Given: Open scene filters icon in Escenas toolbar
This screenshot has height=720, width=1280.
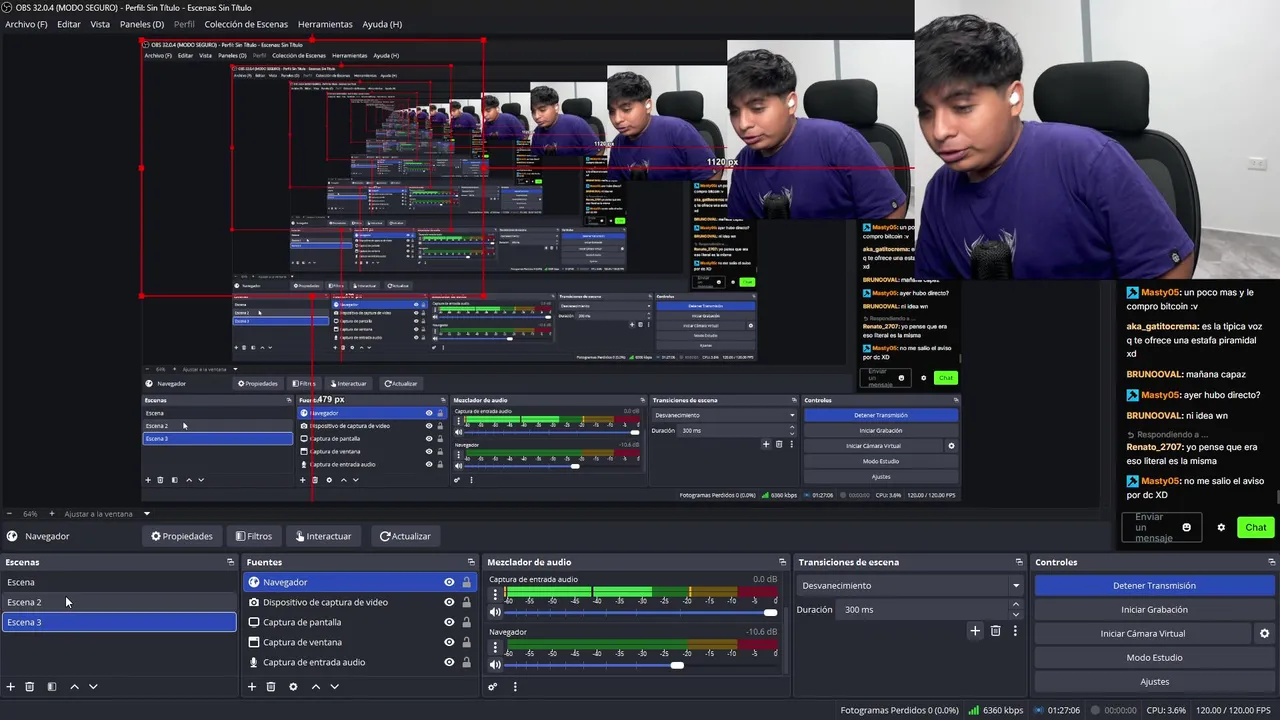Looking at the screenshot, I should [x=52, y=687].
